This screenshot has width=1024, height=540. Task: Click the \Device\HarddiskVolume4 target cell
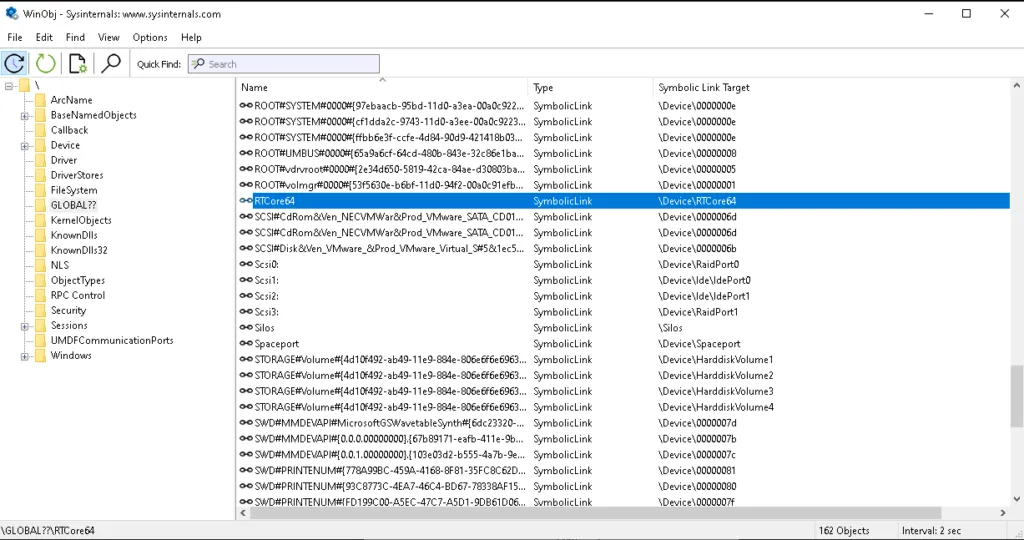tap(715, 407)
